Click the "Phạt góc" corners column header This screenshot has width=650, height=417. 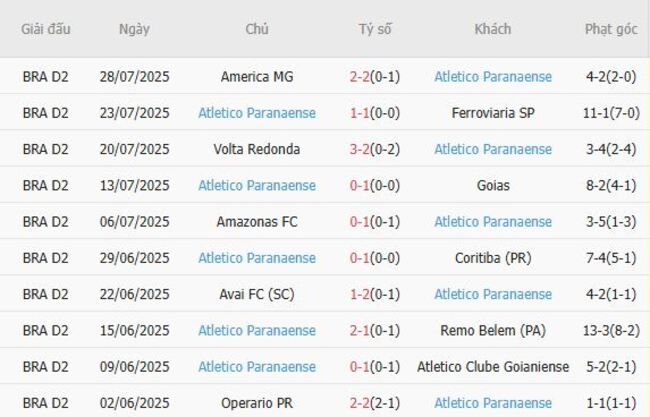coord(611,29)
